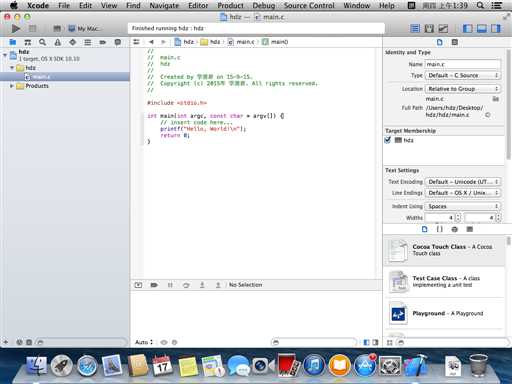The height and width of the screenshot is (384, 512).
Task: Open the Text Encoding dropdown
Action: [x=463, y=182]
